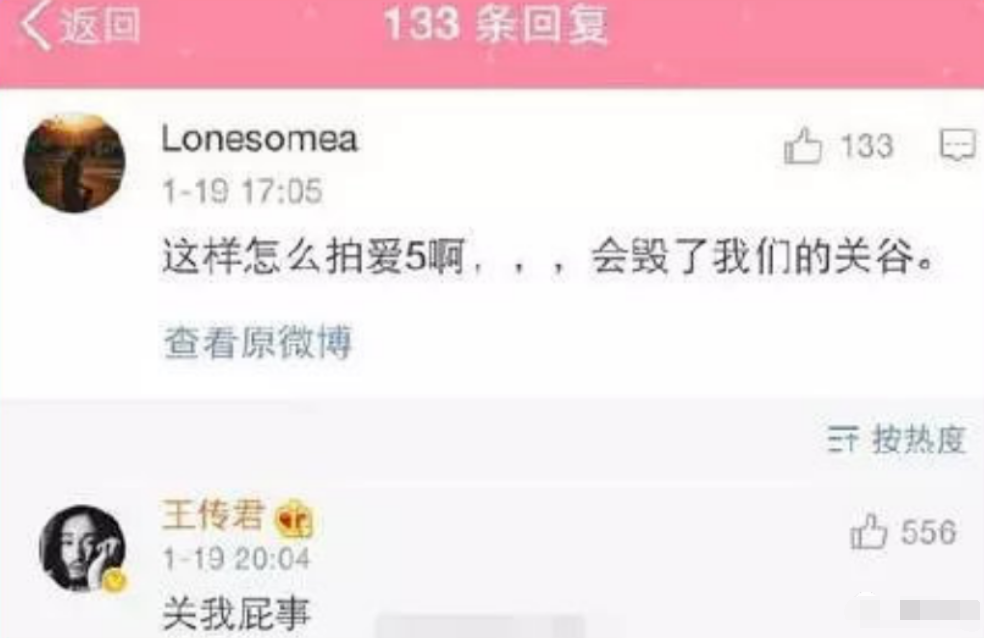Tap the back arrow icon
This screenshot has width=984, height=638.
[x=35, y=25]
